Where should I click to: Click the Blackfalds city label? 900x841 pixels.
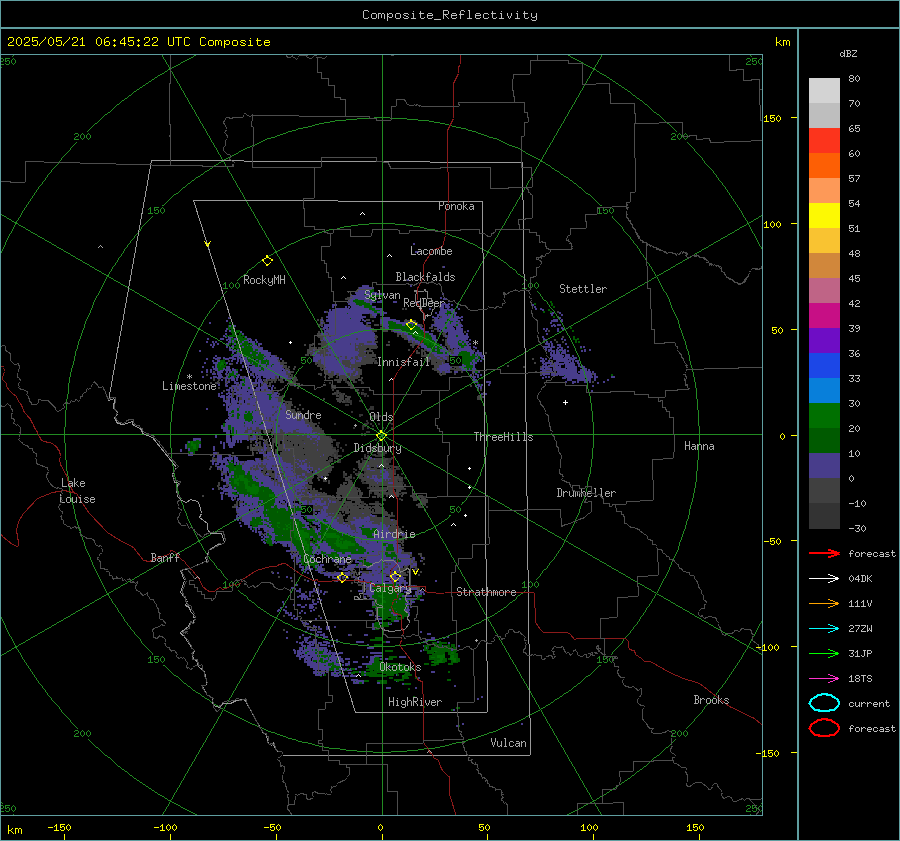coord(425,277)
